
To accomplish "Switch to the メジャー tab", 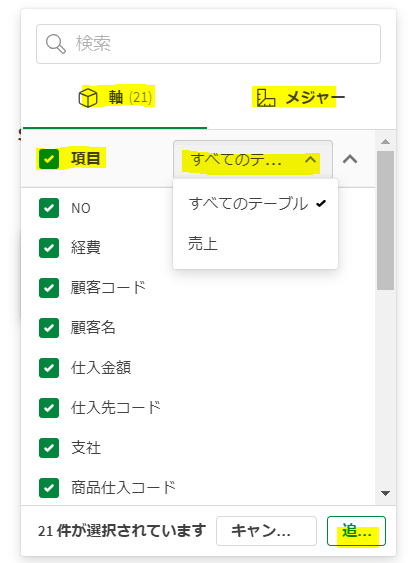I will [300, 98].
